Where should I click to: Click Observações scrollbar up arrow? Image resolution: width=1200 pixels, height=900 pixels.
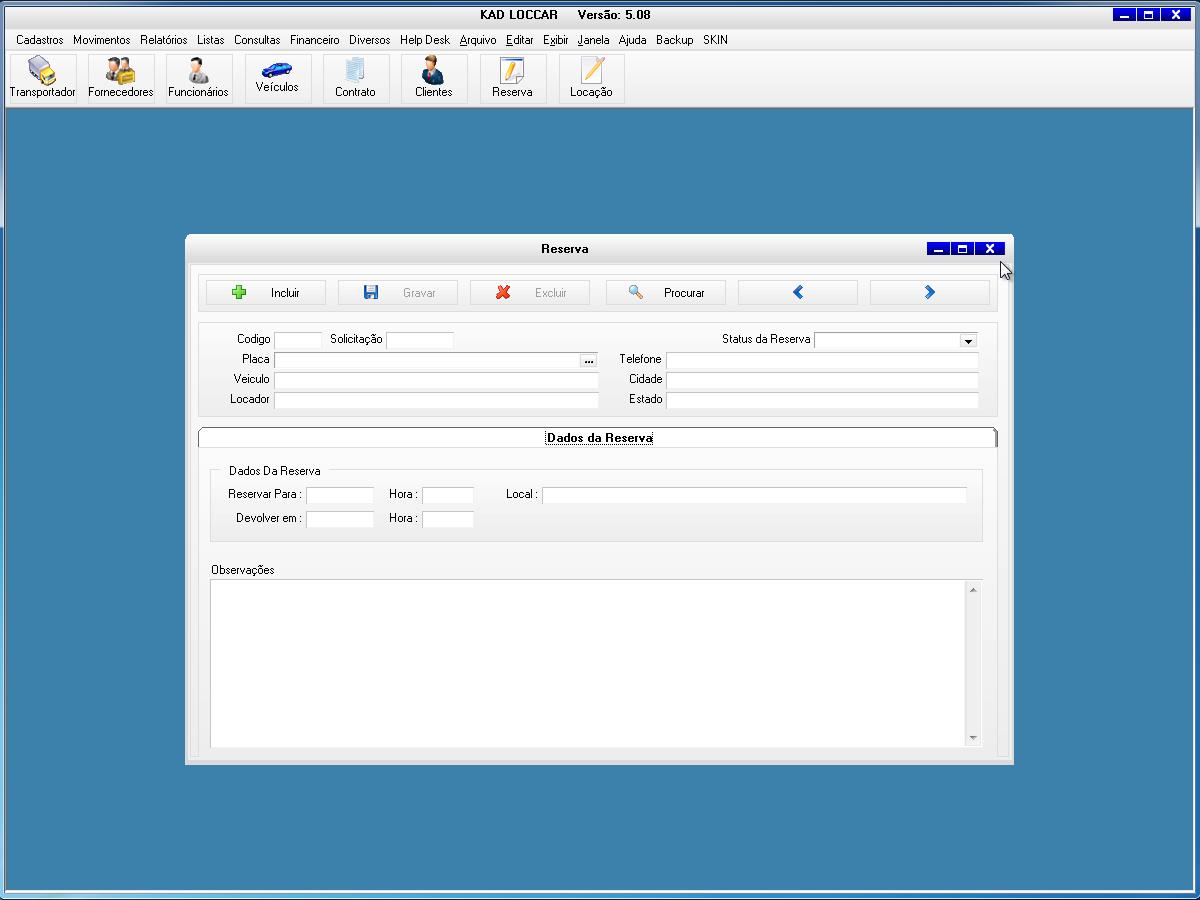point(973,590)
